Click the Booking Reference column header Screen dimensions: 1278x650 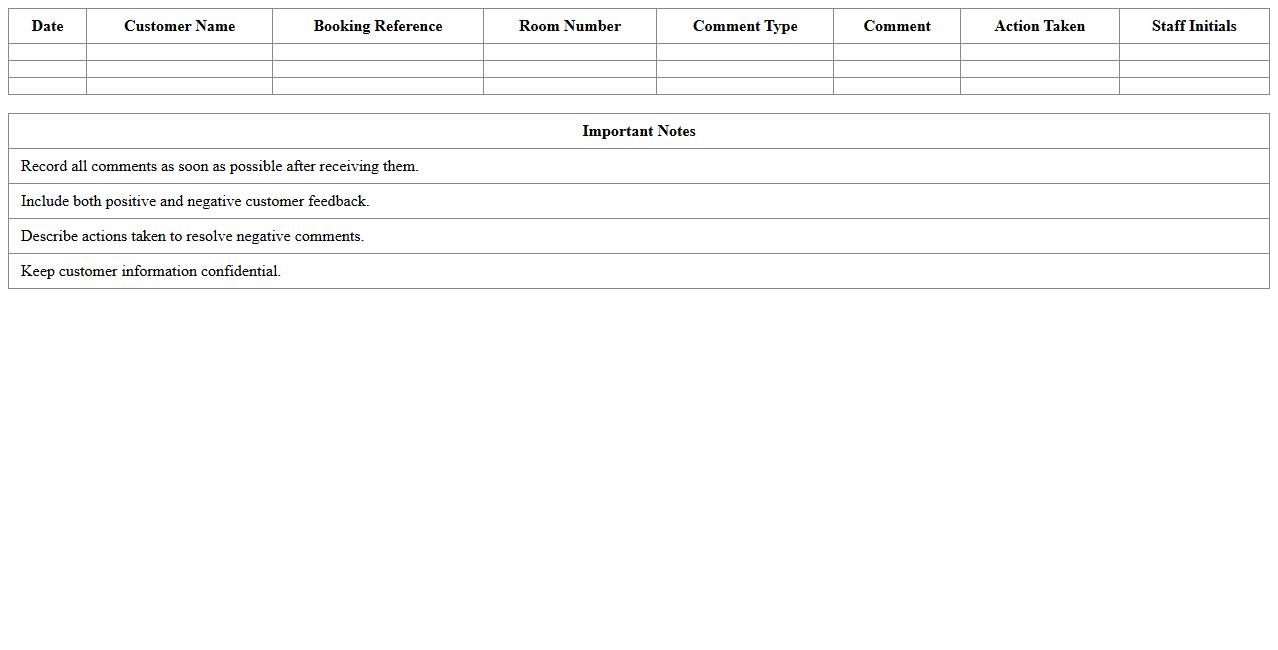tap(377, 26)
